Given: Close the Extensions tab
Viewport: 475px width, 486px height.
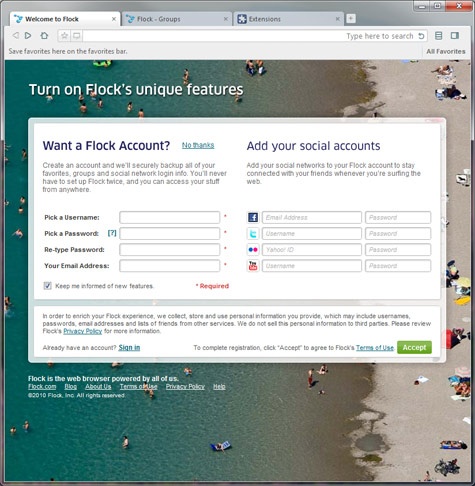Looking at the screenshot, I should click(x=338, y=19).
